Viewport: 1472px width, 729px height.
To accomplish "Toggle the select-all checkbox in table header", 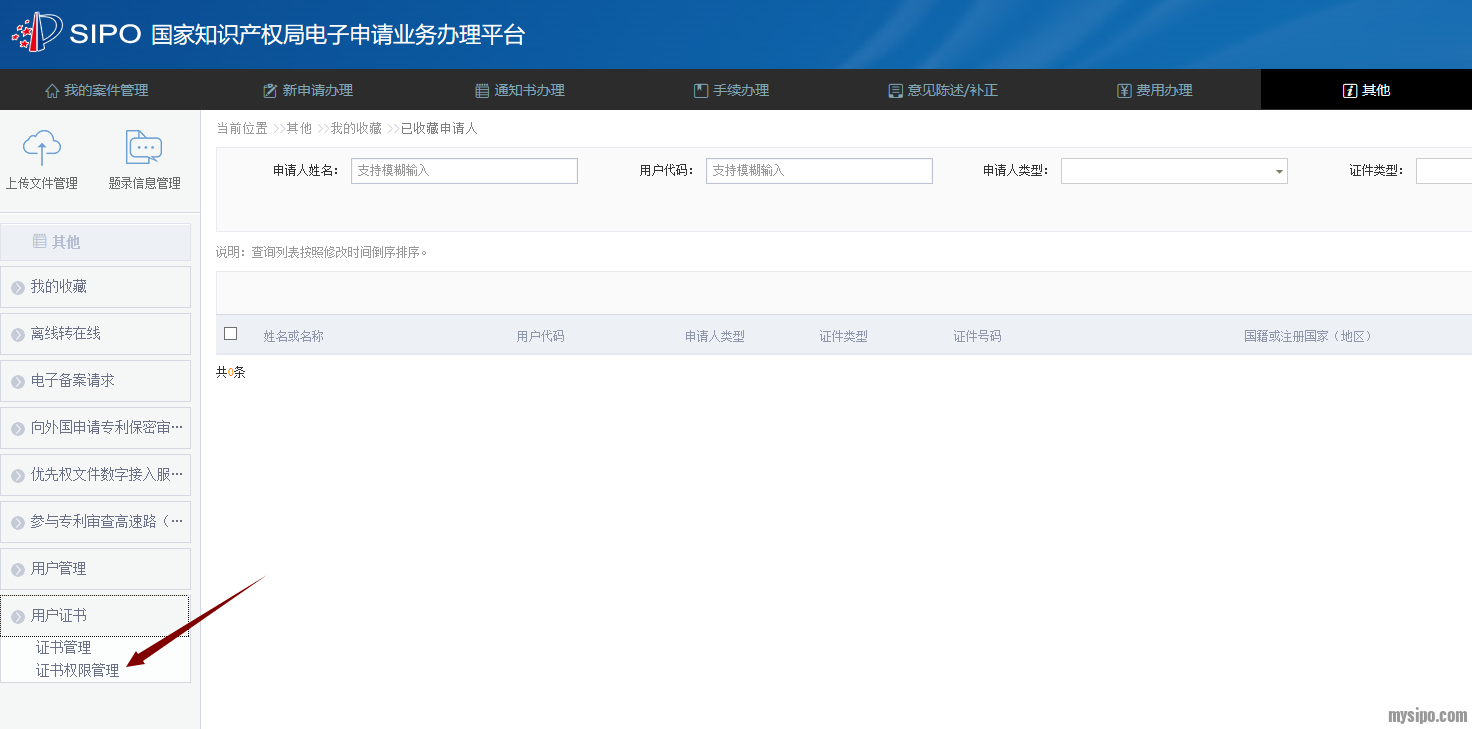I will point(231,334).
